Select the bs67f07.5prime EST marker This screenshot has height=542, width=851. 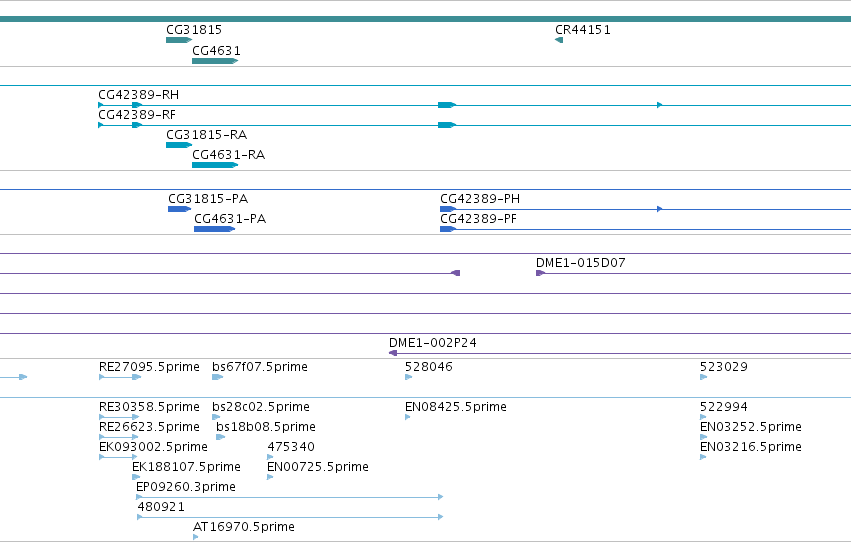[x=218, y=377]
